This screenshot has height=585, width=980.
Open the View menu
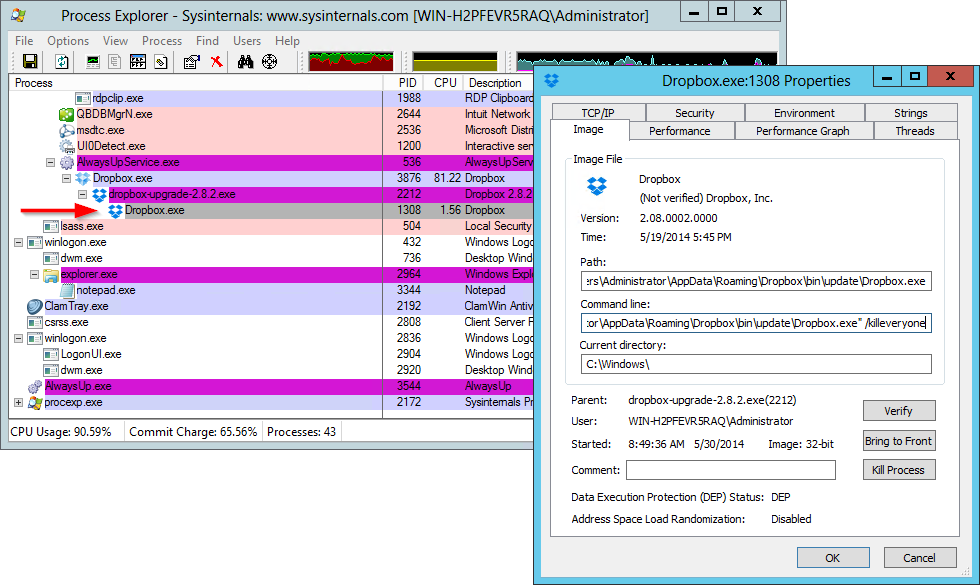coord(116,41)
